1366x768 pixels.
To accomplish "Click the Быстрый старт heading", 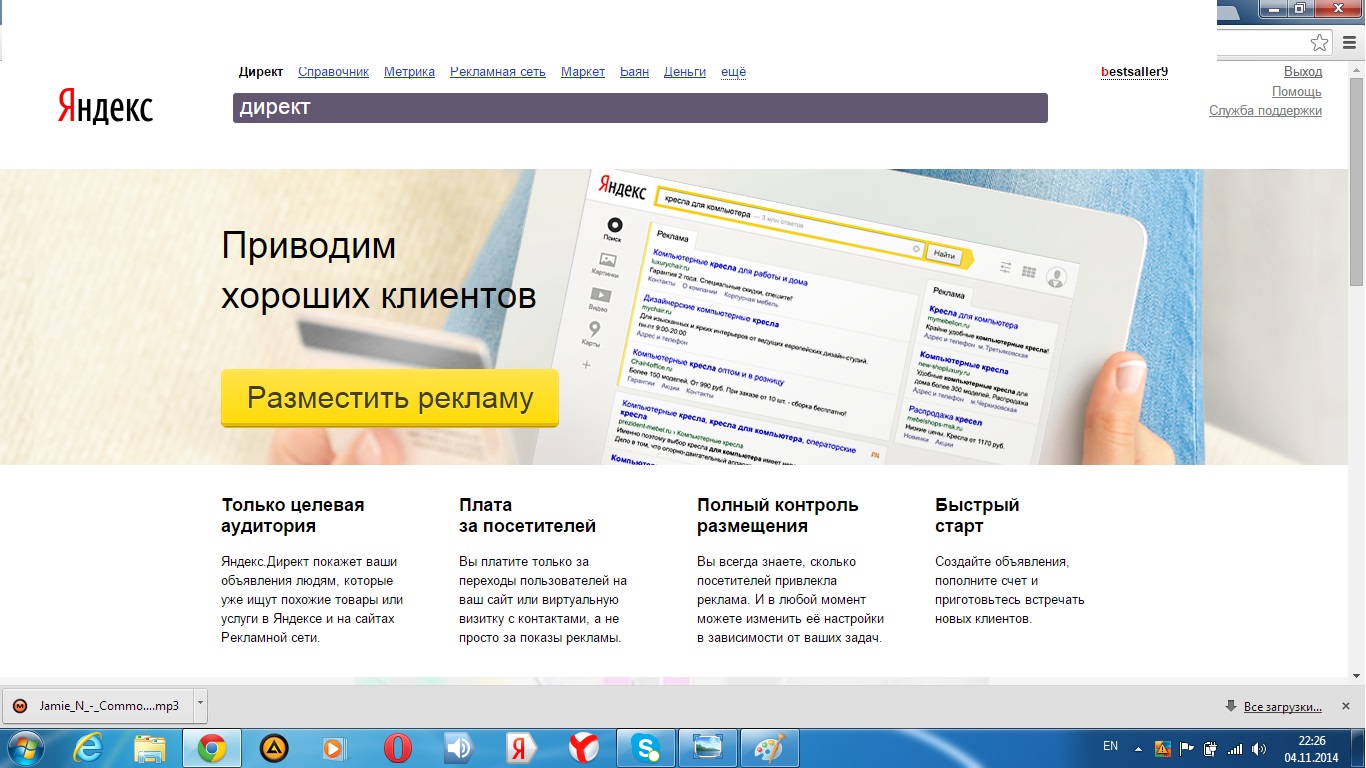I will coord(977,516).
